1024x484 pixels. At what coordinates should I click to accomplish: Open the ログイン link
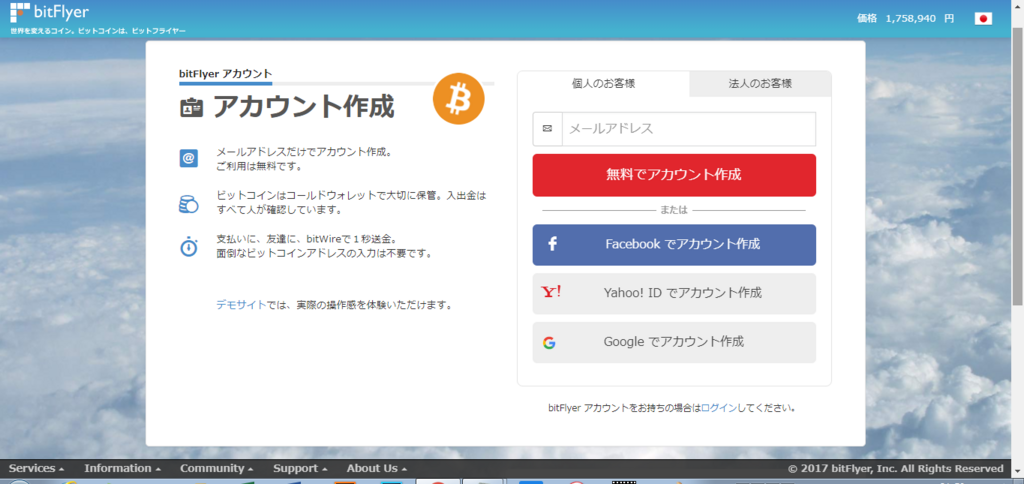(x=719, y=408)
